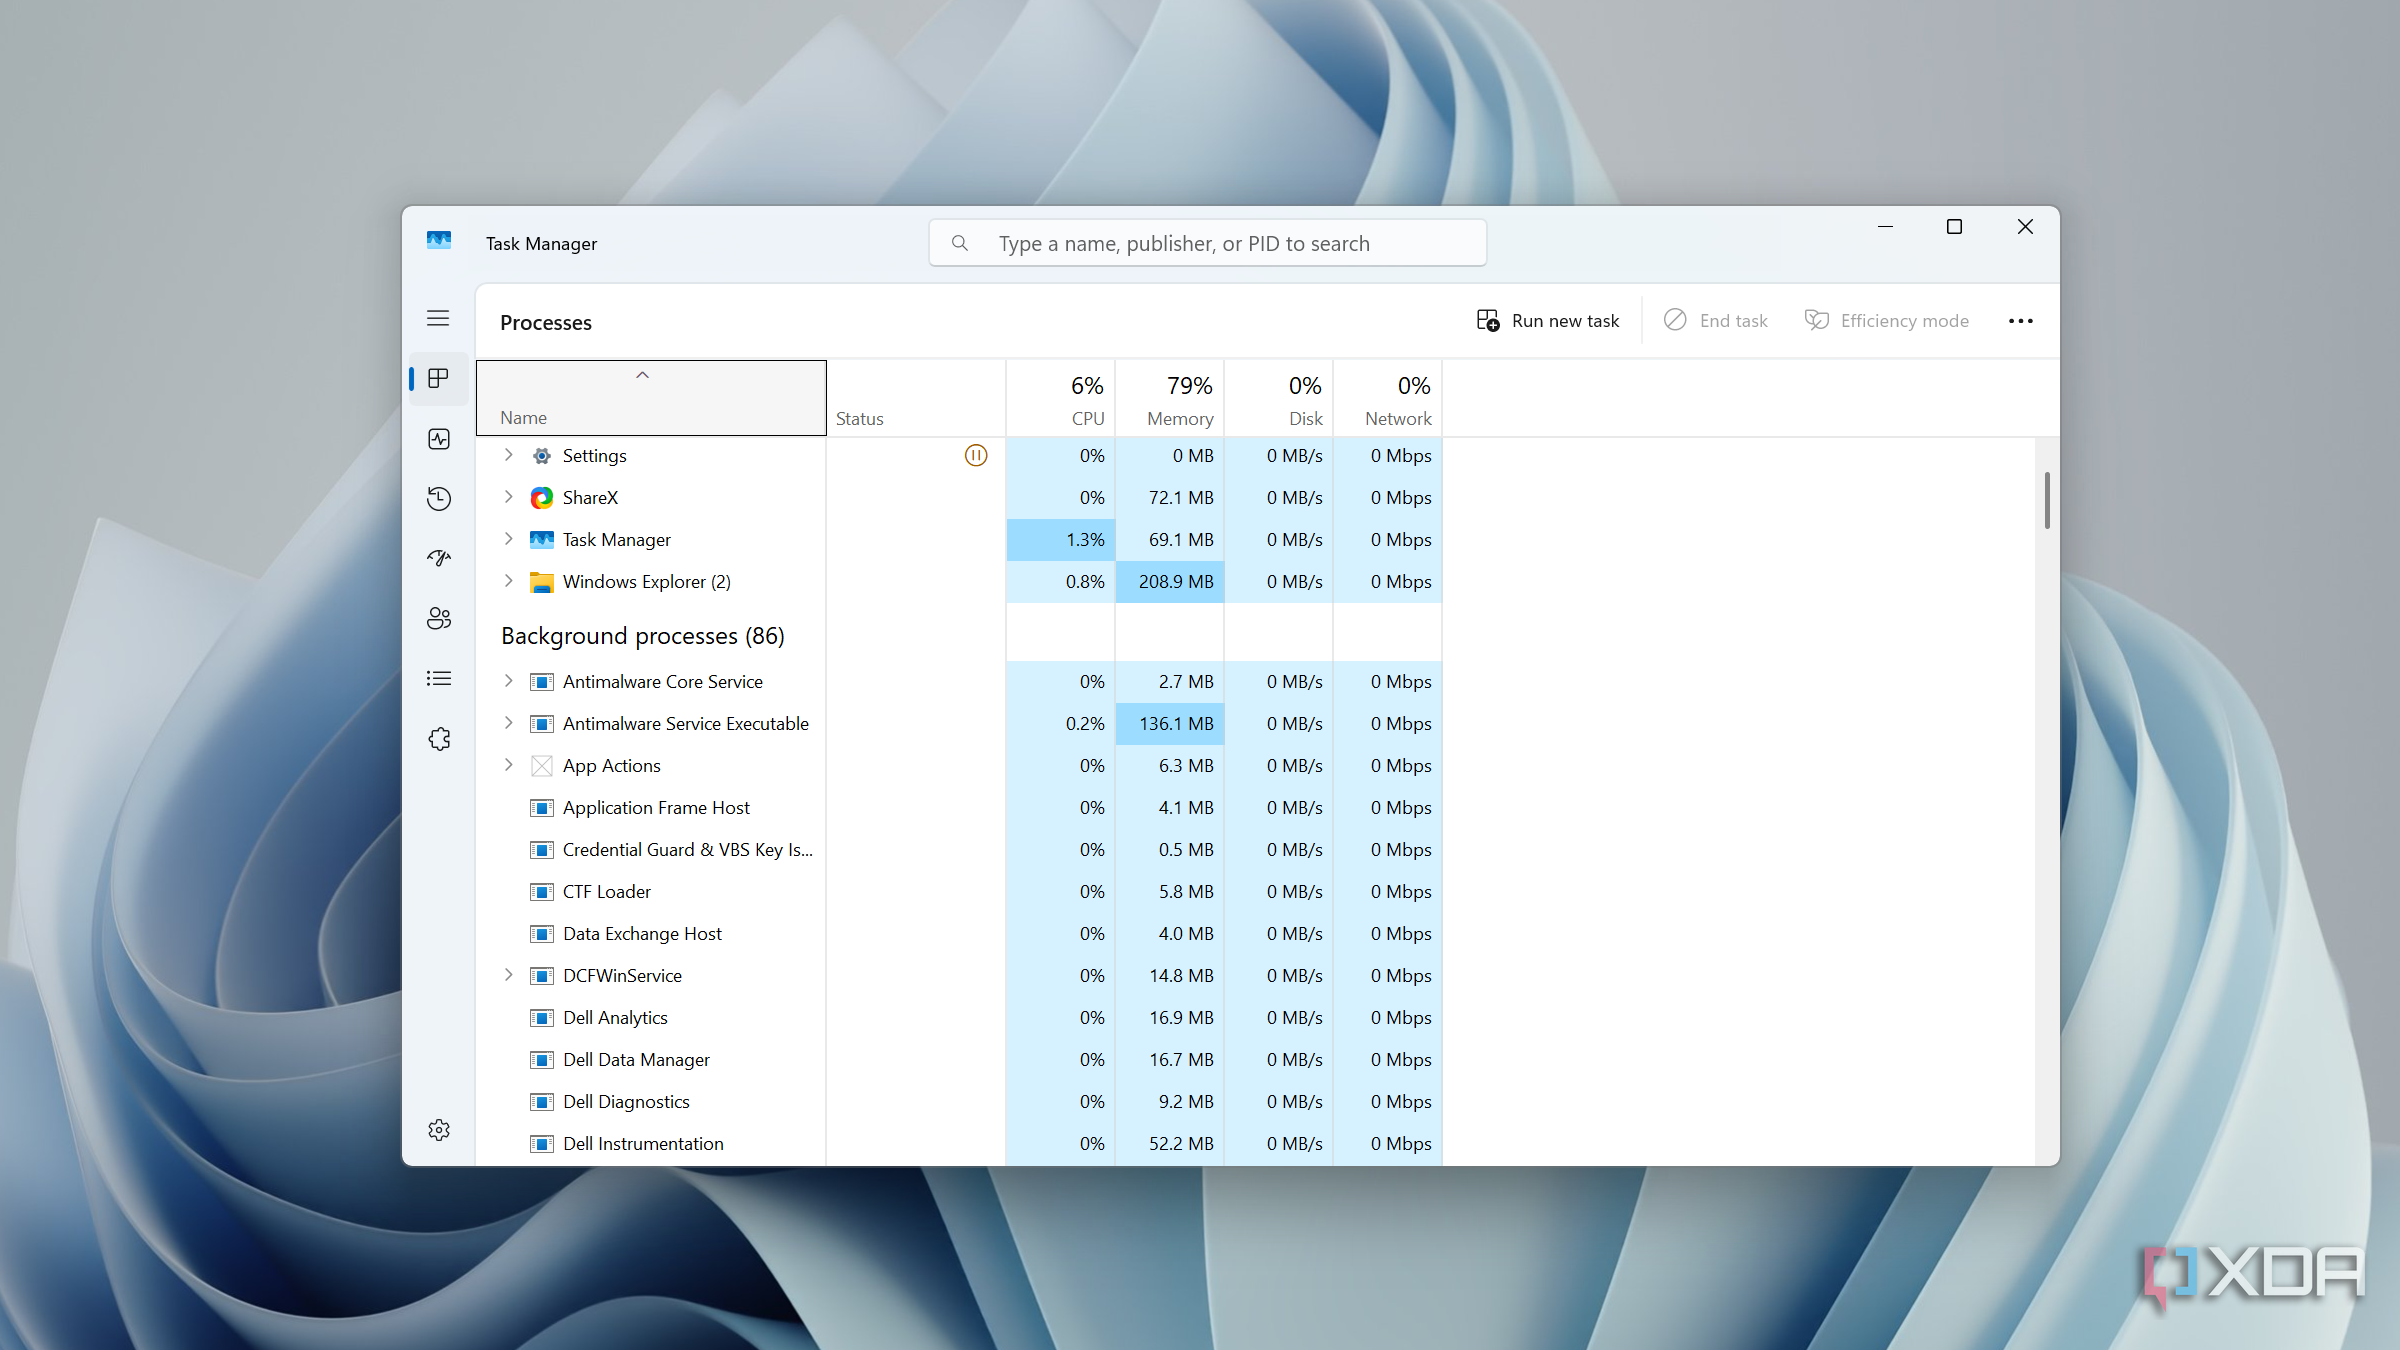
Task: Click the Task Manager title bar app icon
Action: pyautogui.click(x=438, y=241)
